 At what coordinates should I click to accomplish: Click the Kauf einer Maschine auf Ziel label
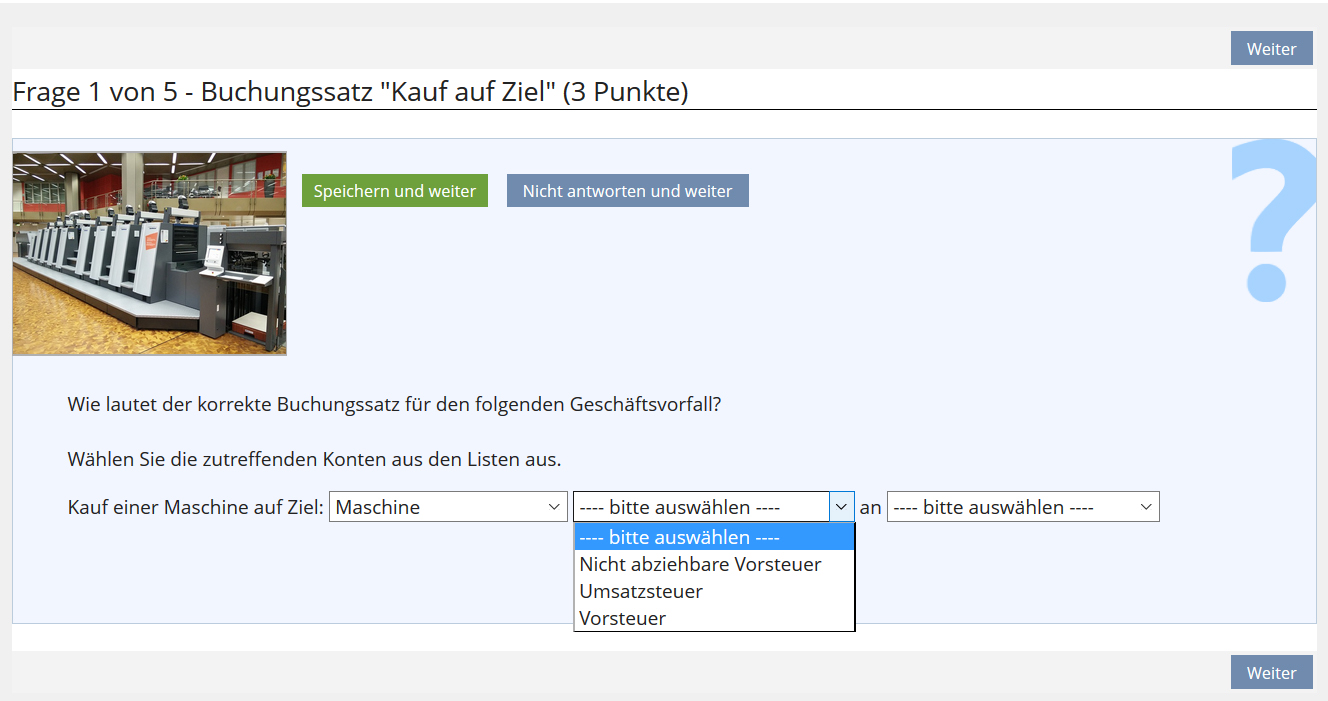tap(195, 507)
